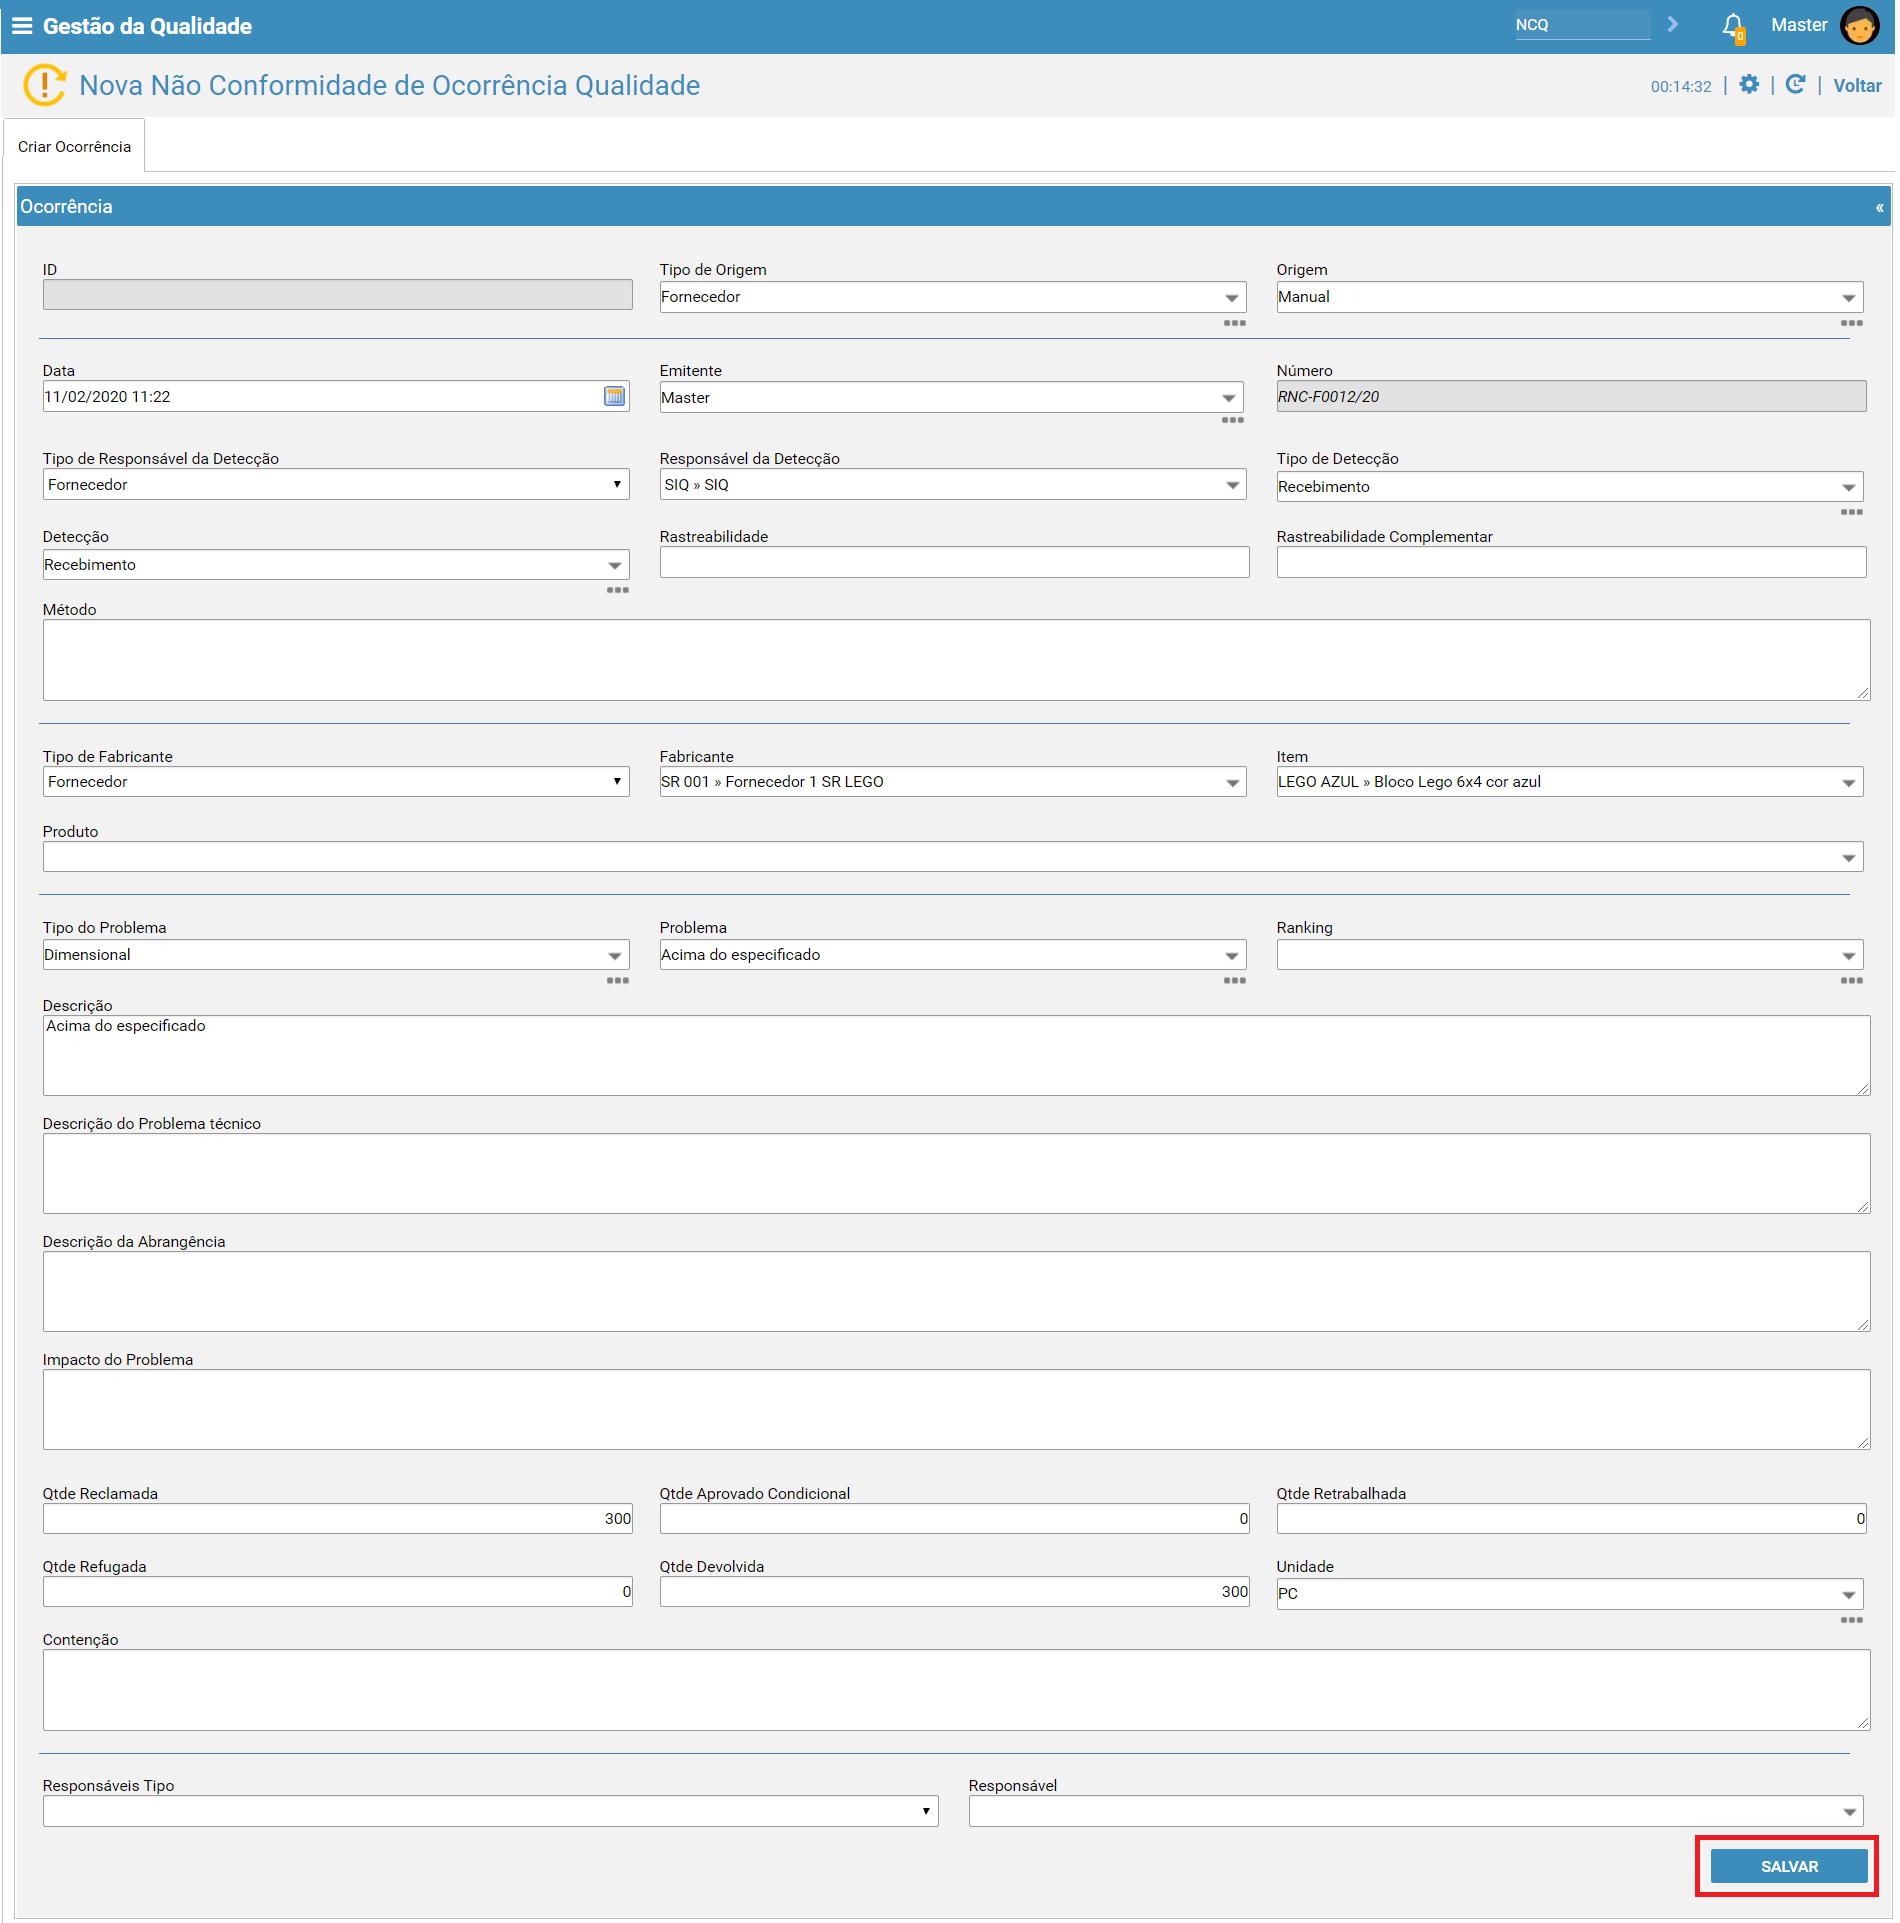Expand the Emitente dropdown showing Master
The height and width of the screenshot is (1923, 1900).
pos(951,397)
